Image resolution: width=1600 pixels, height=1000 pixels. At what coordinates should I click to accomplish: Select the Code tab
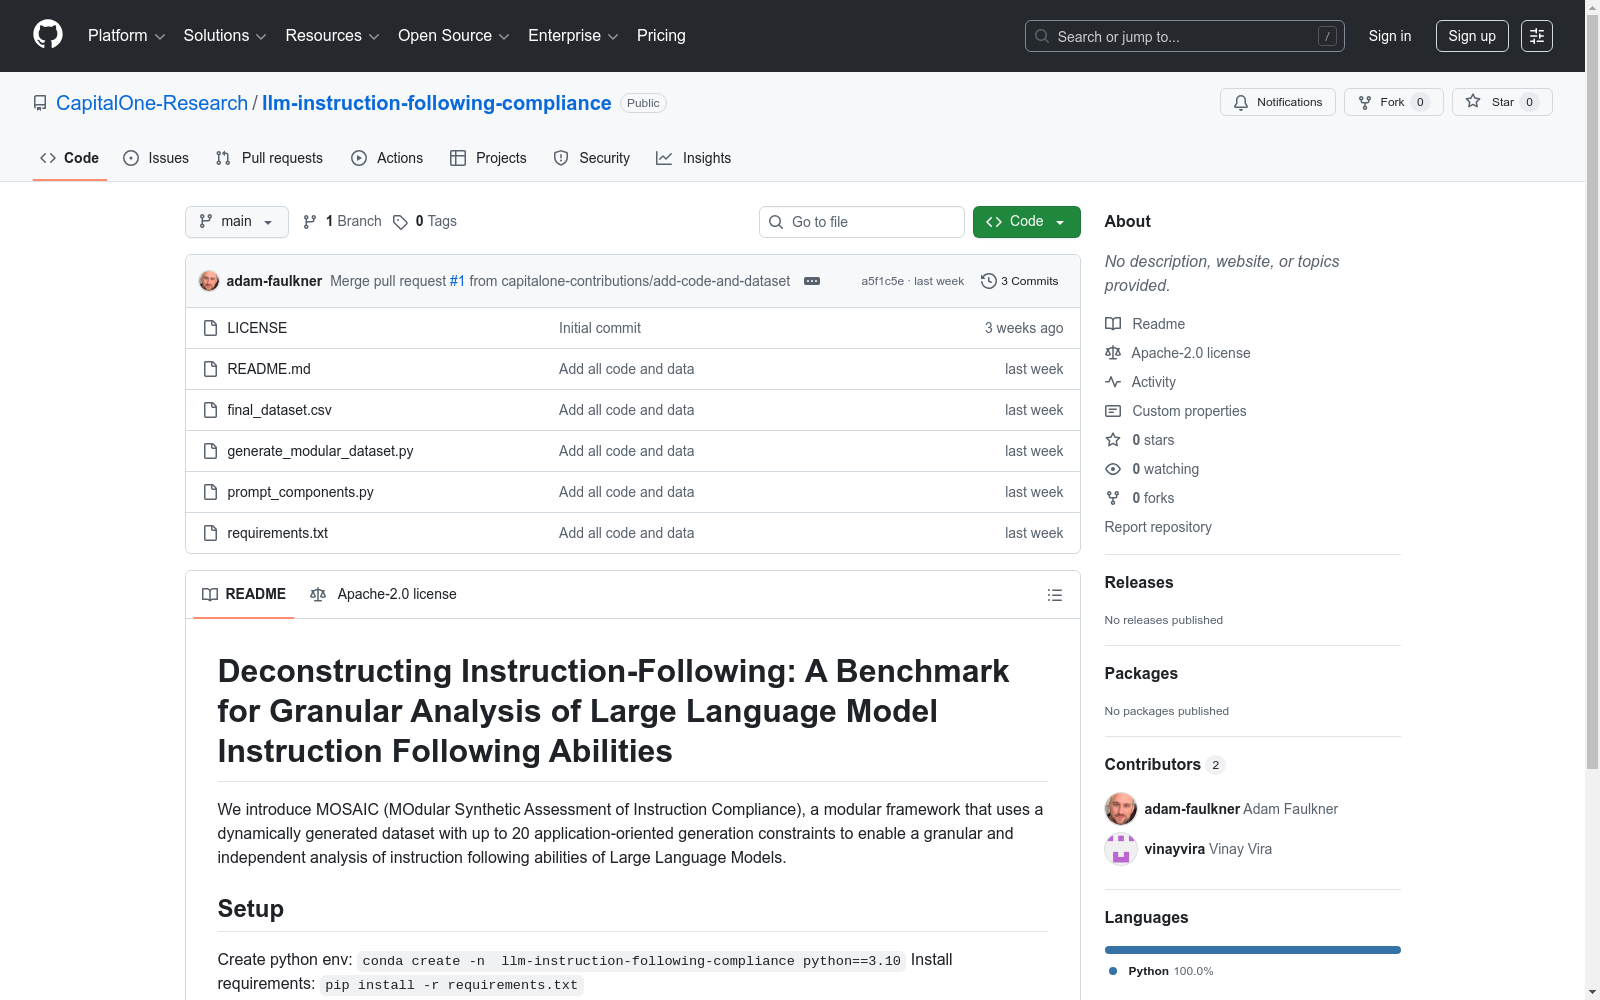point(70,158)
